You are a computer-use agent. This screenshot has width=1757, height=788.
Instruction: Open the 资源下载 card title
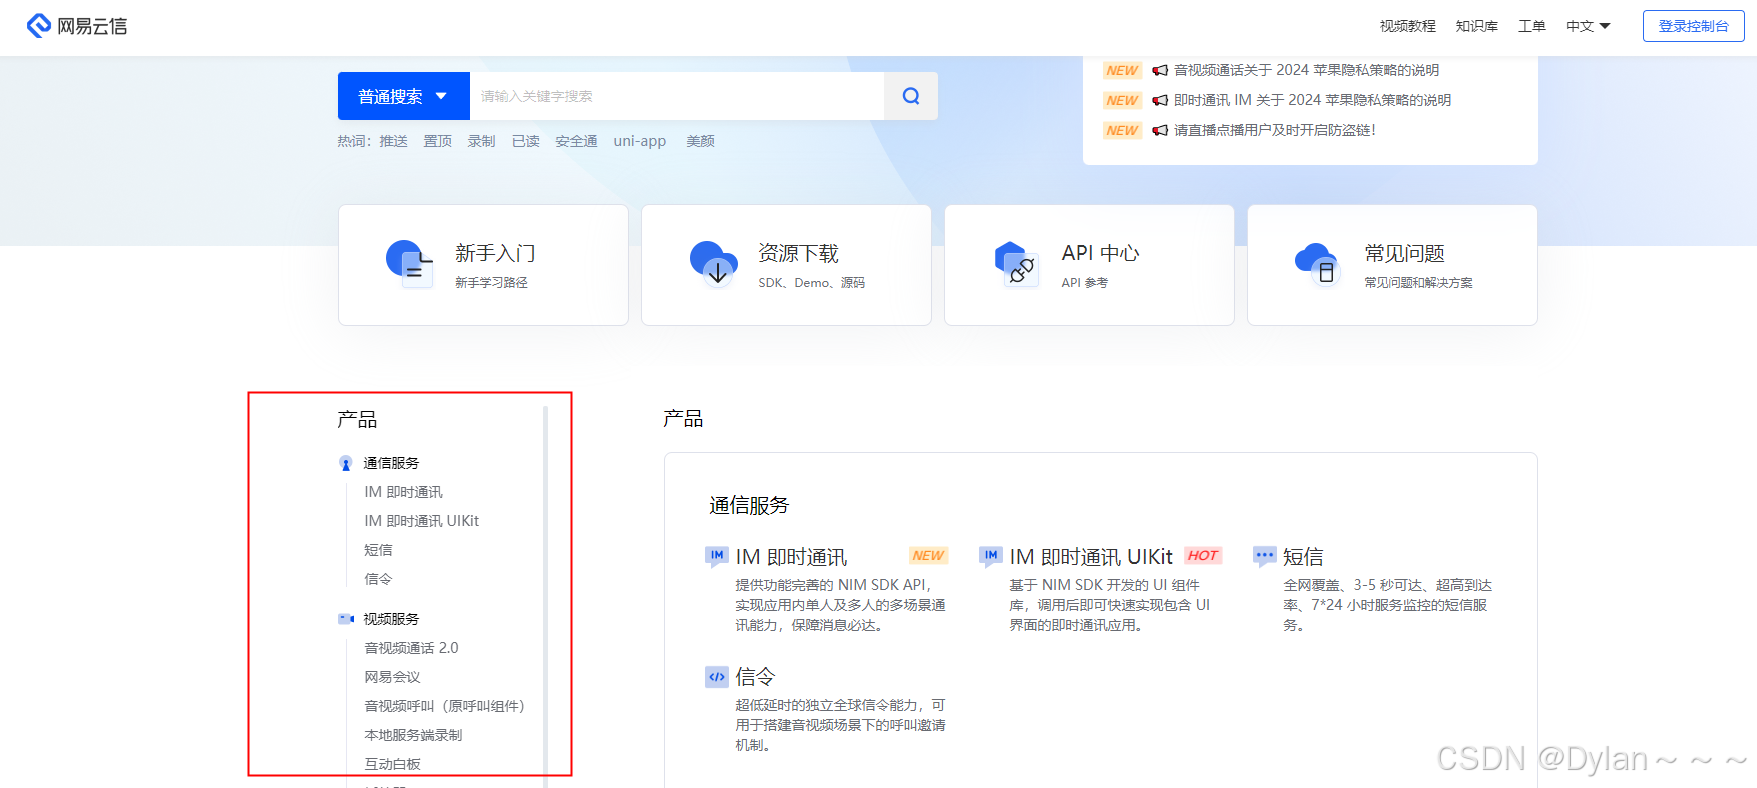[x=798, y=253]
